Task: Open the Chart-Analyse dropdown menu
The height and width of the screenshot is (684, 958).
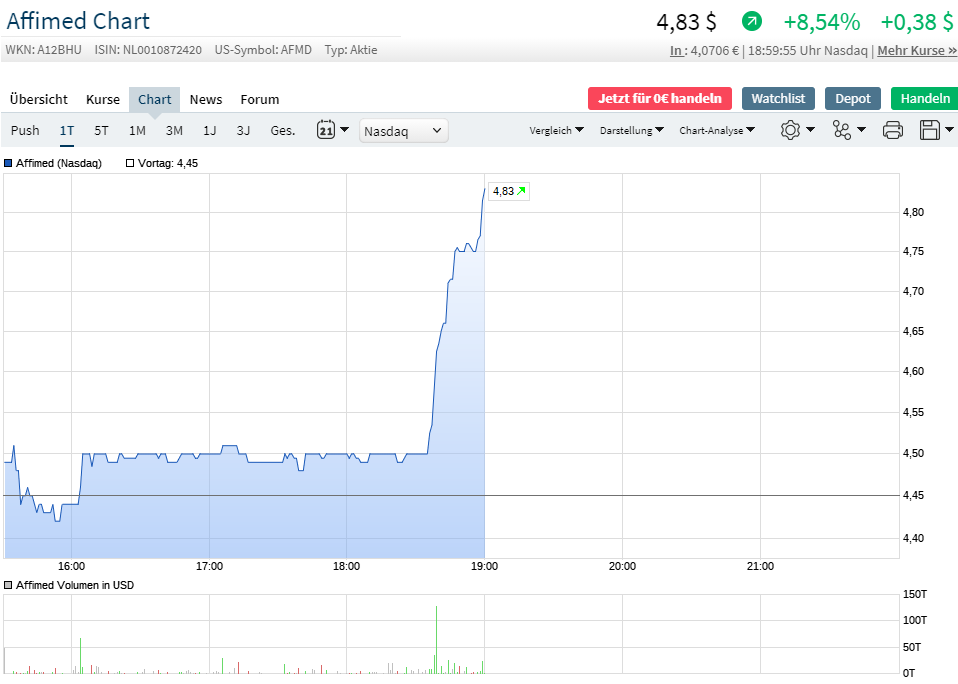Action: (x=716, y=130)
